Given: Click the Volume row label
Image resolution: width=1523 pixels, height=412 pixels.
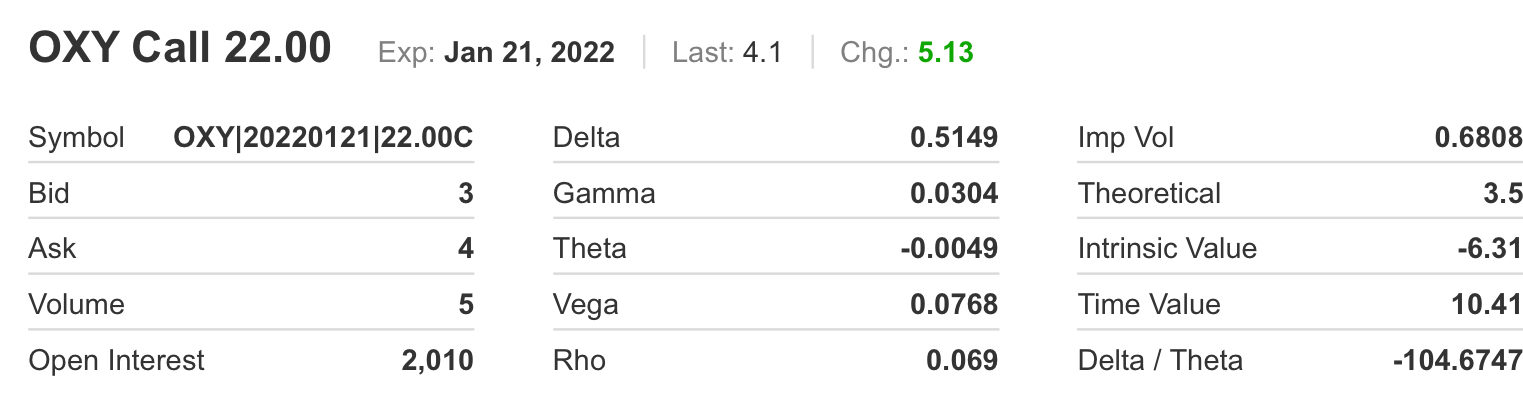Looking at the screenshot, I should [76, 304].
